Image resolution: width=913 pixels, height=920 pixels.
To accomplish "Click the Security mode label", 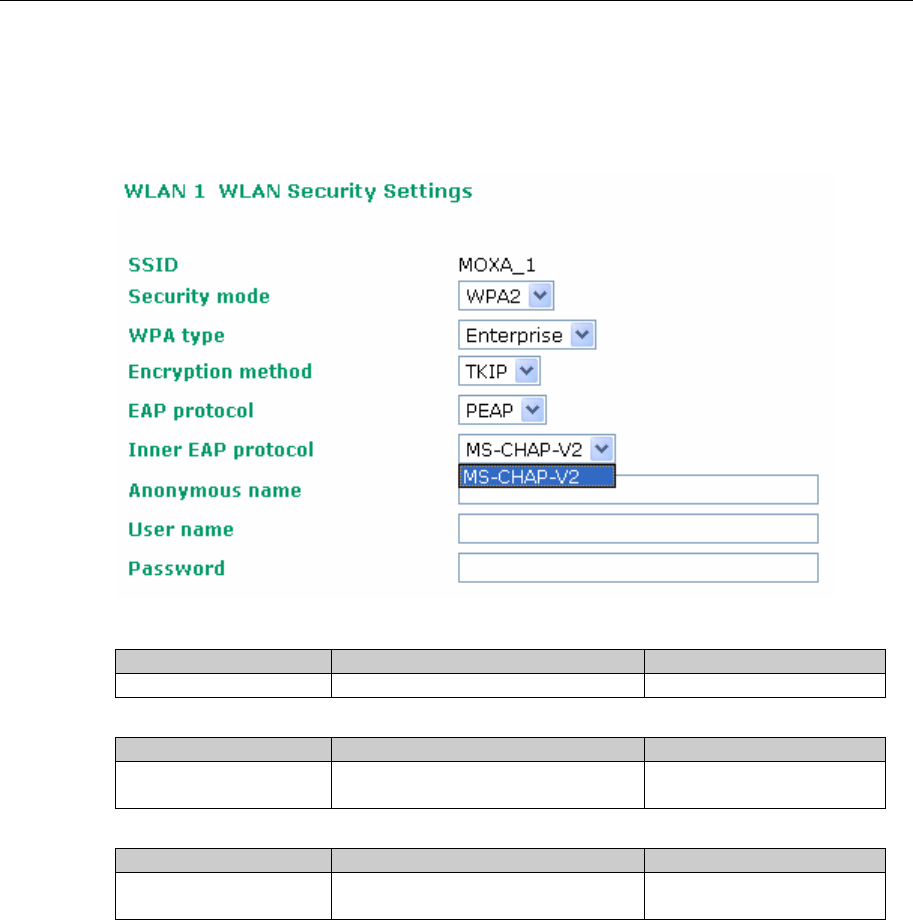I will tap(199, 296).
